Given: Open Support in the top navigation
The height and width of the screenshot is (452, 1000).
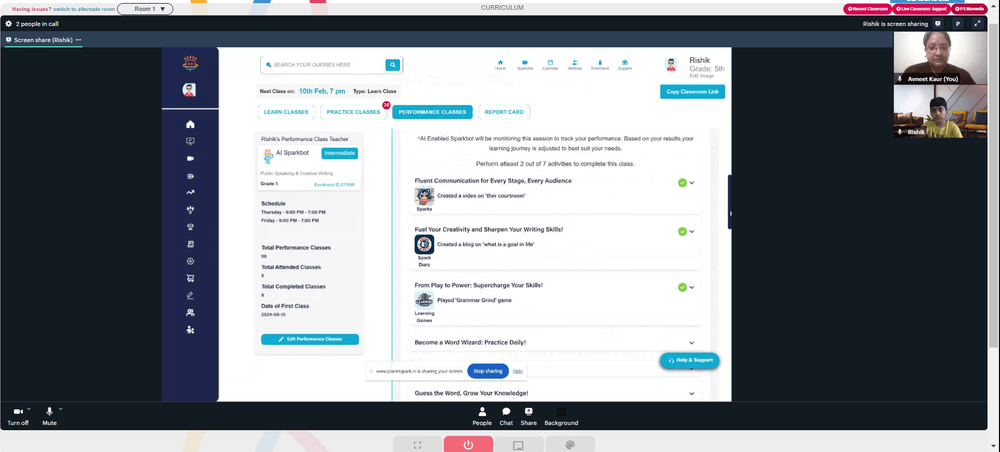Looking at the screenshot, I should (x=625, y=64).
